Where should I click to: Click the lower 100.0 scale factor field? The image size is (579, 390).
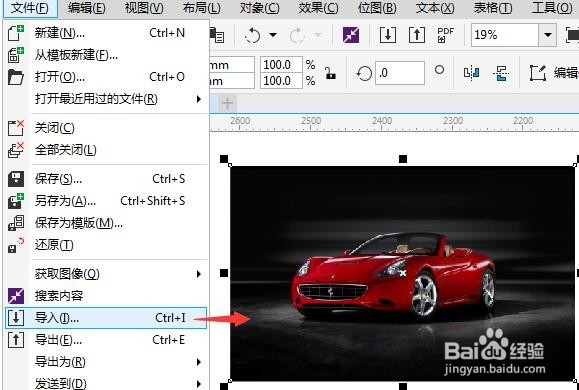tap(281, 81)
